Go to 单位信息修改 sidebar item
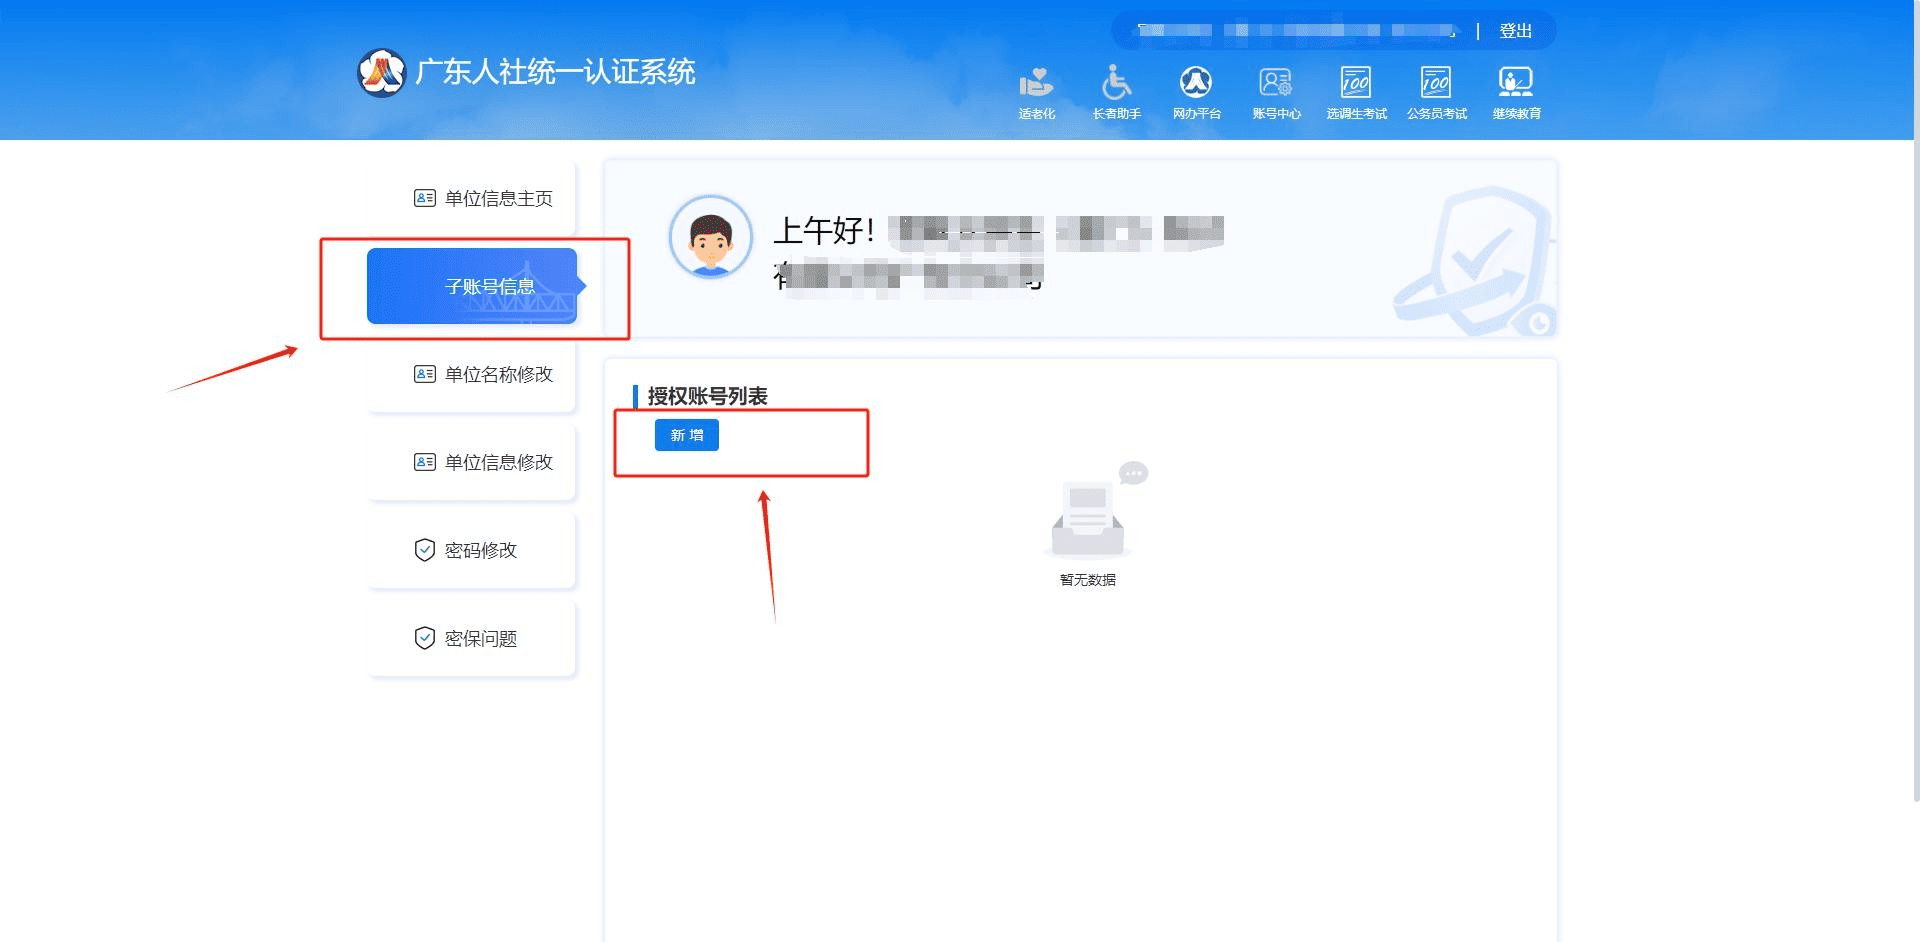Screen dimensions: 1920x942 coord(483,462)
